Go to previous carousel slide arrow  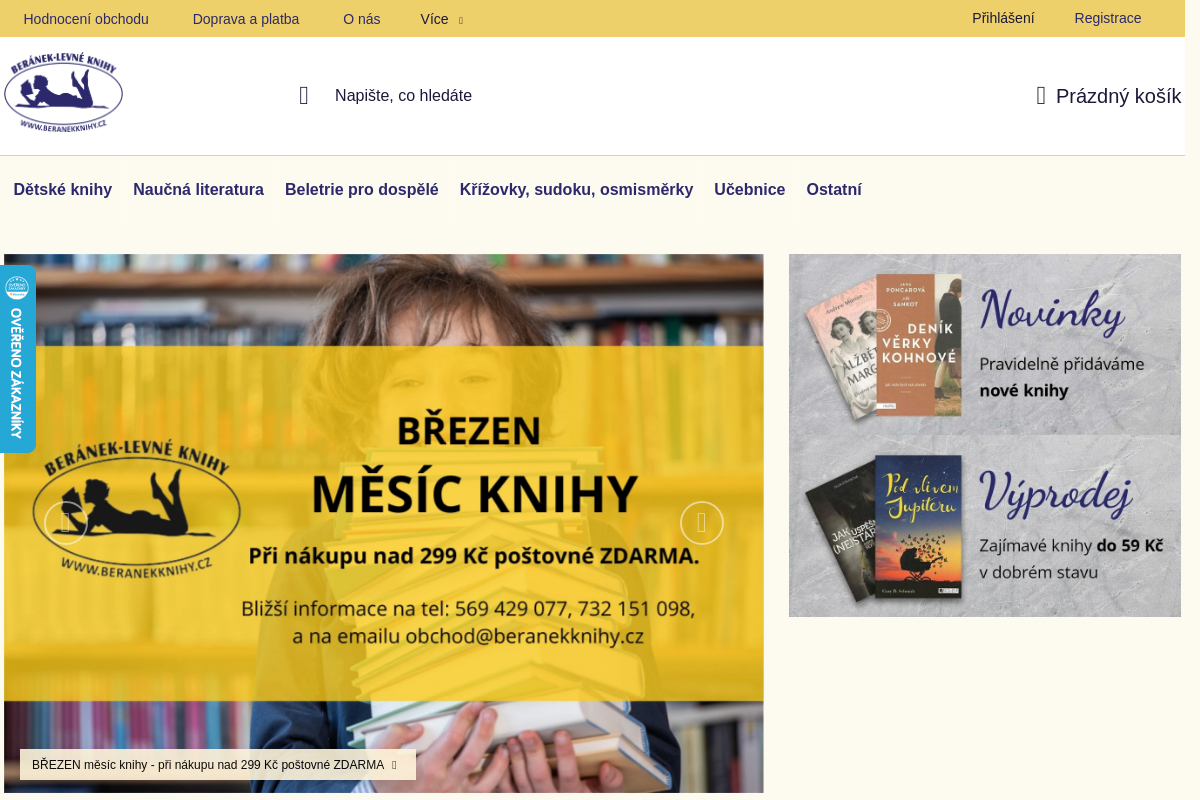pyautogui.click(x=66, y=523)
